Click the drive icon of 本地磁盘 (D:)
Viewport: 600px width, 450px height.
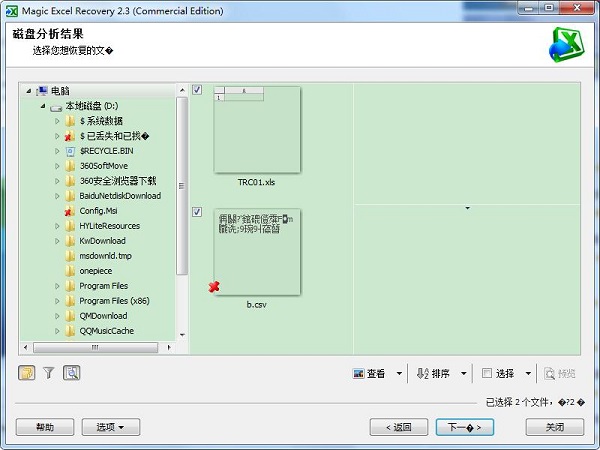pyautogui.click(x=56, y=107)
